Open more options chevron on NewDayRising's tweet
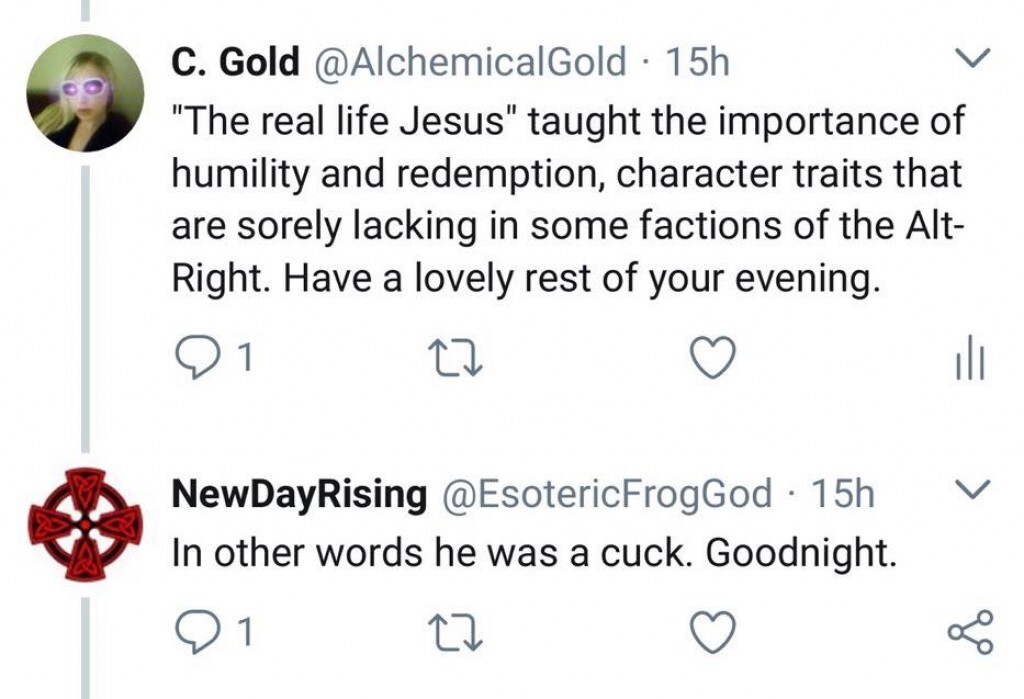 (x=969, y=490)
